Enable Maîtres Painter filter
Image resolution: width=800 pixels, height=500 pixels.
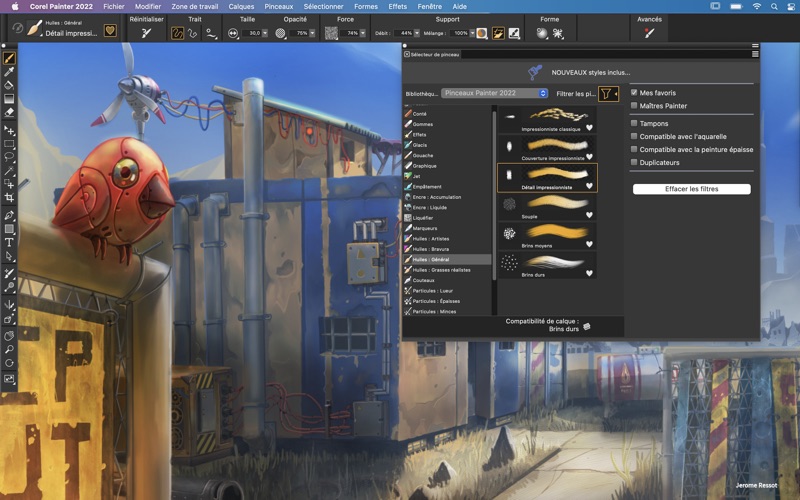click(634, 106)
